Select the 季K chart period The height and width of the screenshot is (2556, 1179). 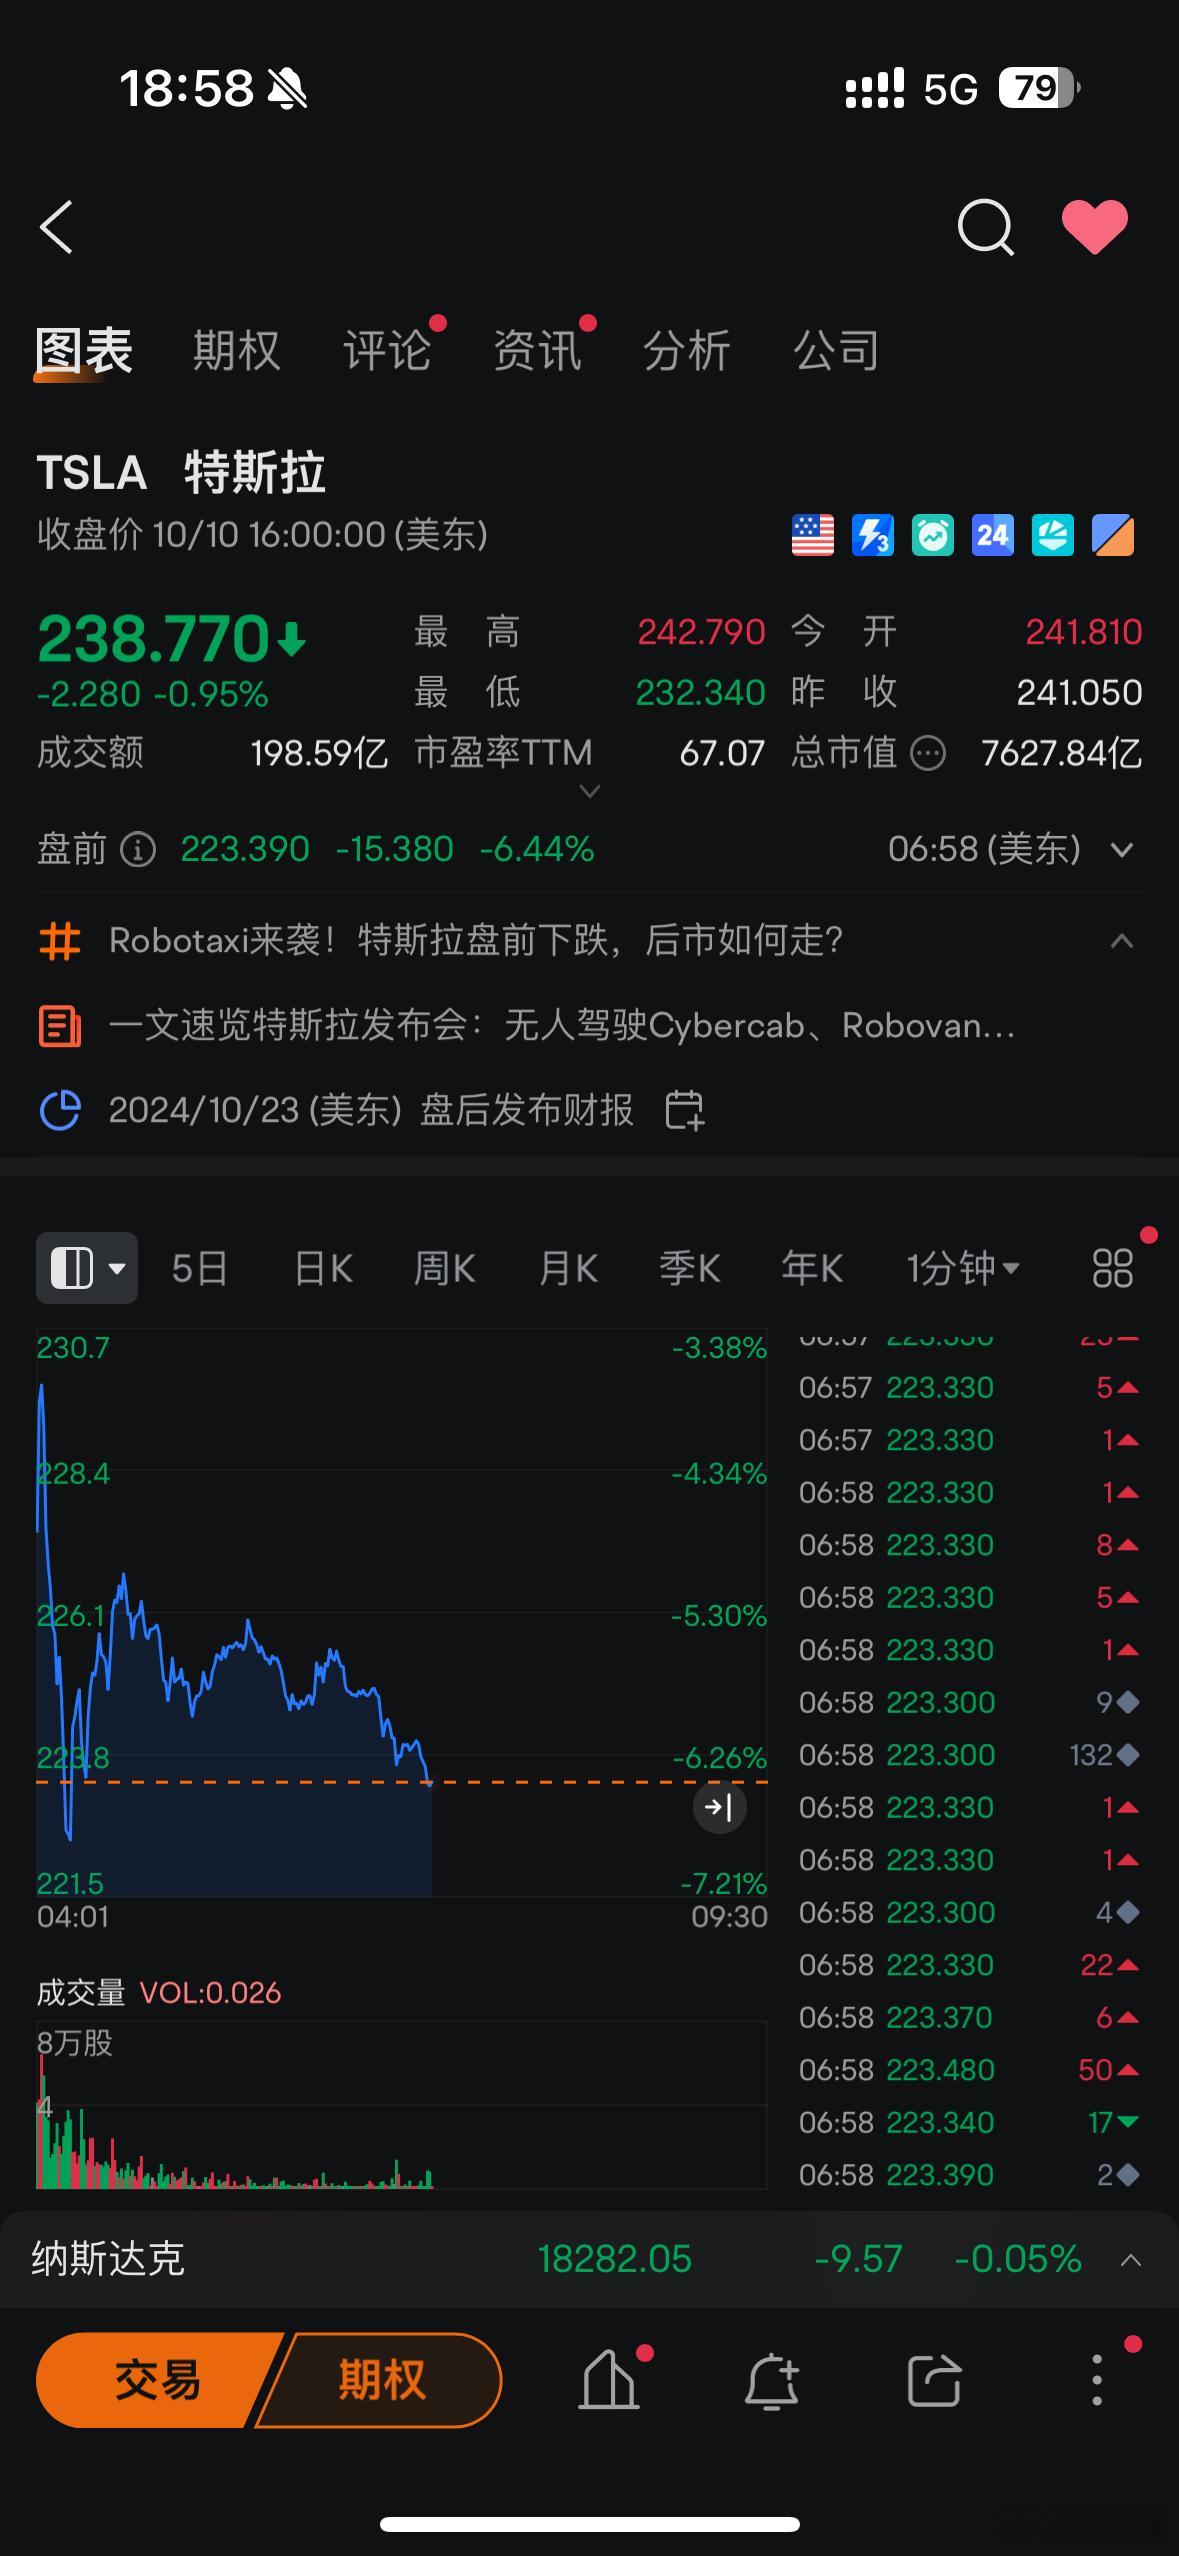coord(690,1268)
